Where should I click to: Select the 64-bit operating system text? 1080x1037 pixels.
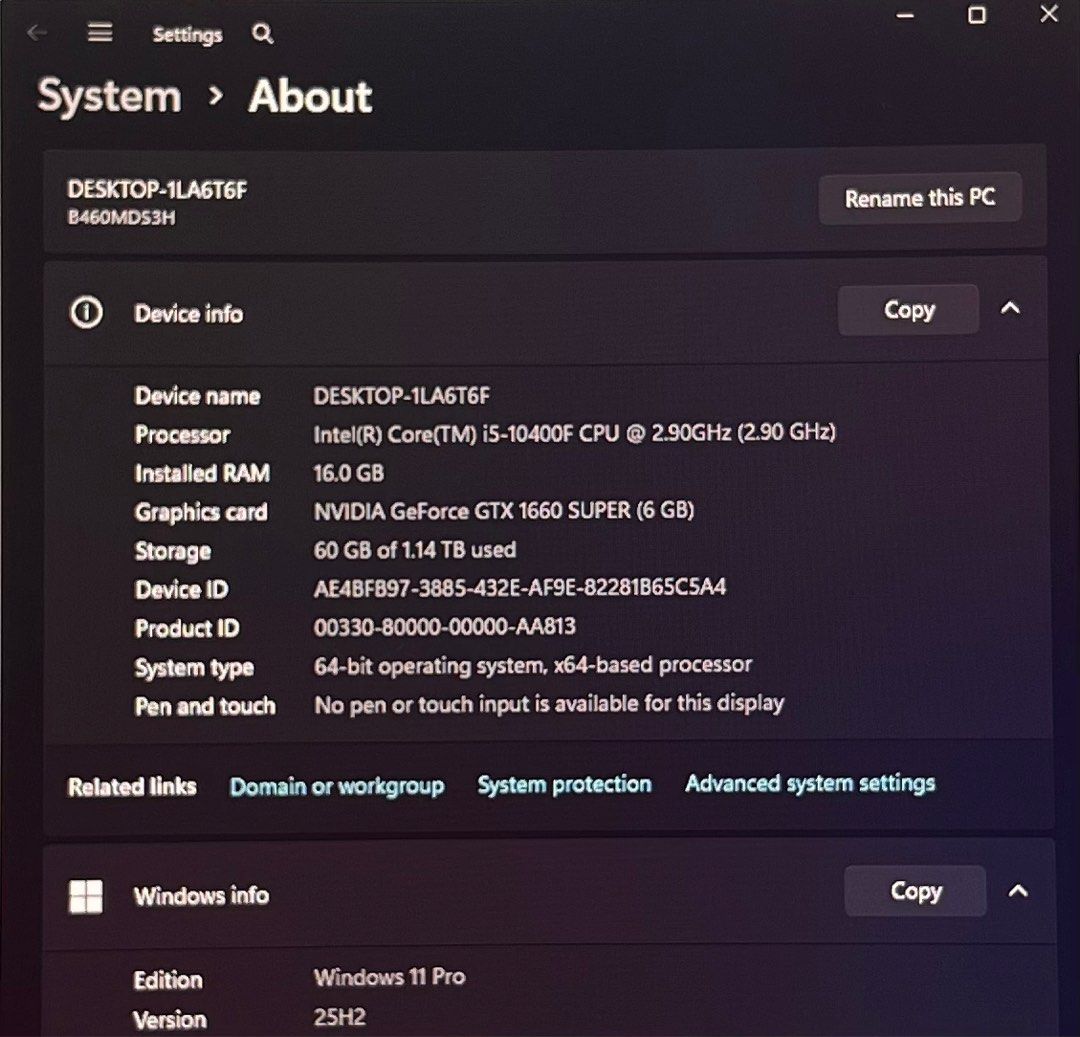tap(532, 665)
